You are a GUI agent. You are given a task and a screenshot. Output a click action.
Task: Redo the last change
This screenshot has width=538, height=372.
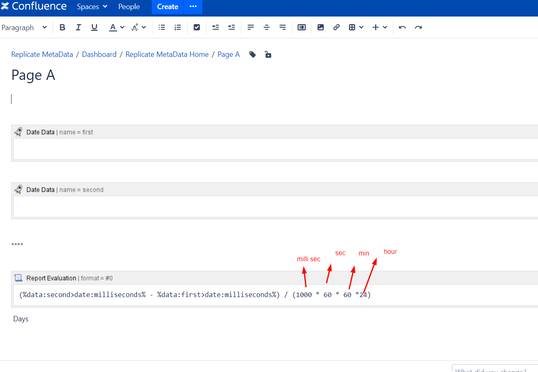pos(418,27)
